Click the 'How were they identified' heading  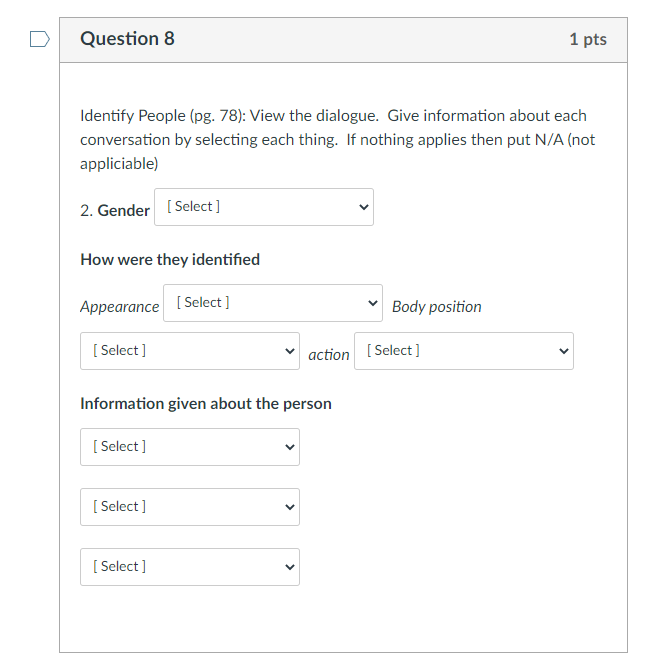pyautogui.click(x=170, y=260)
